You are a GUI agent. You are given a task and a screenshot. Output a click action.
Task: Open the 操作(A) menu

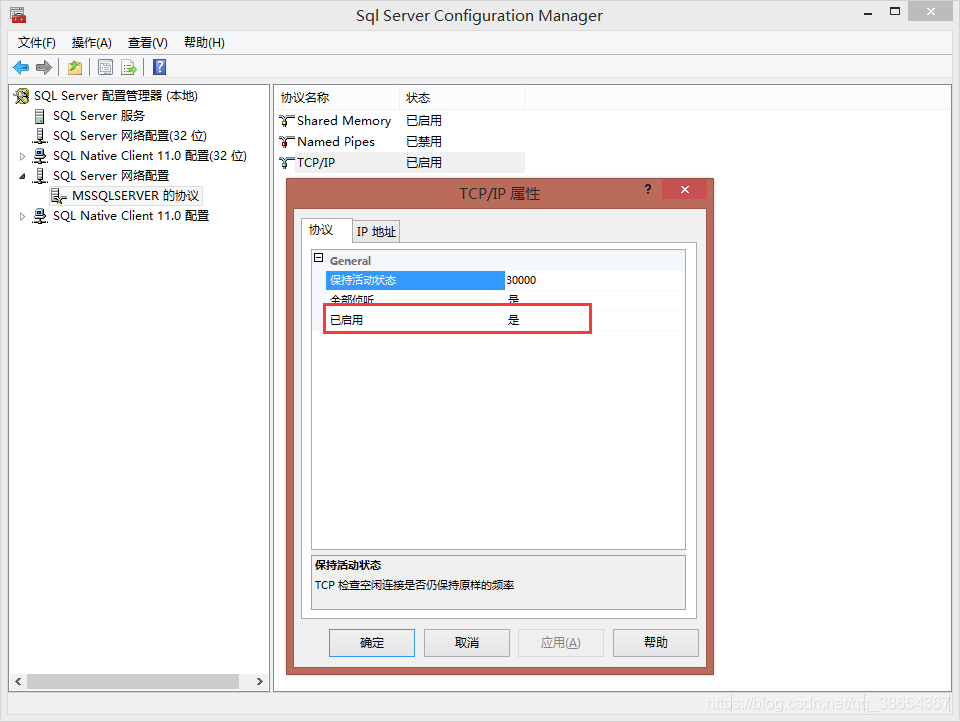[x=91, y=42]
